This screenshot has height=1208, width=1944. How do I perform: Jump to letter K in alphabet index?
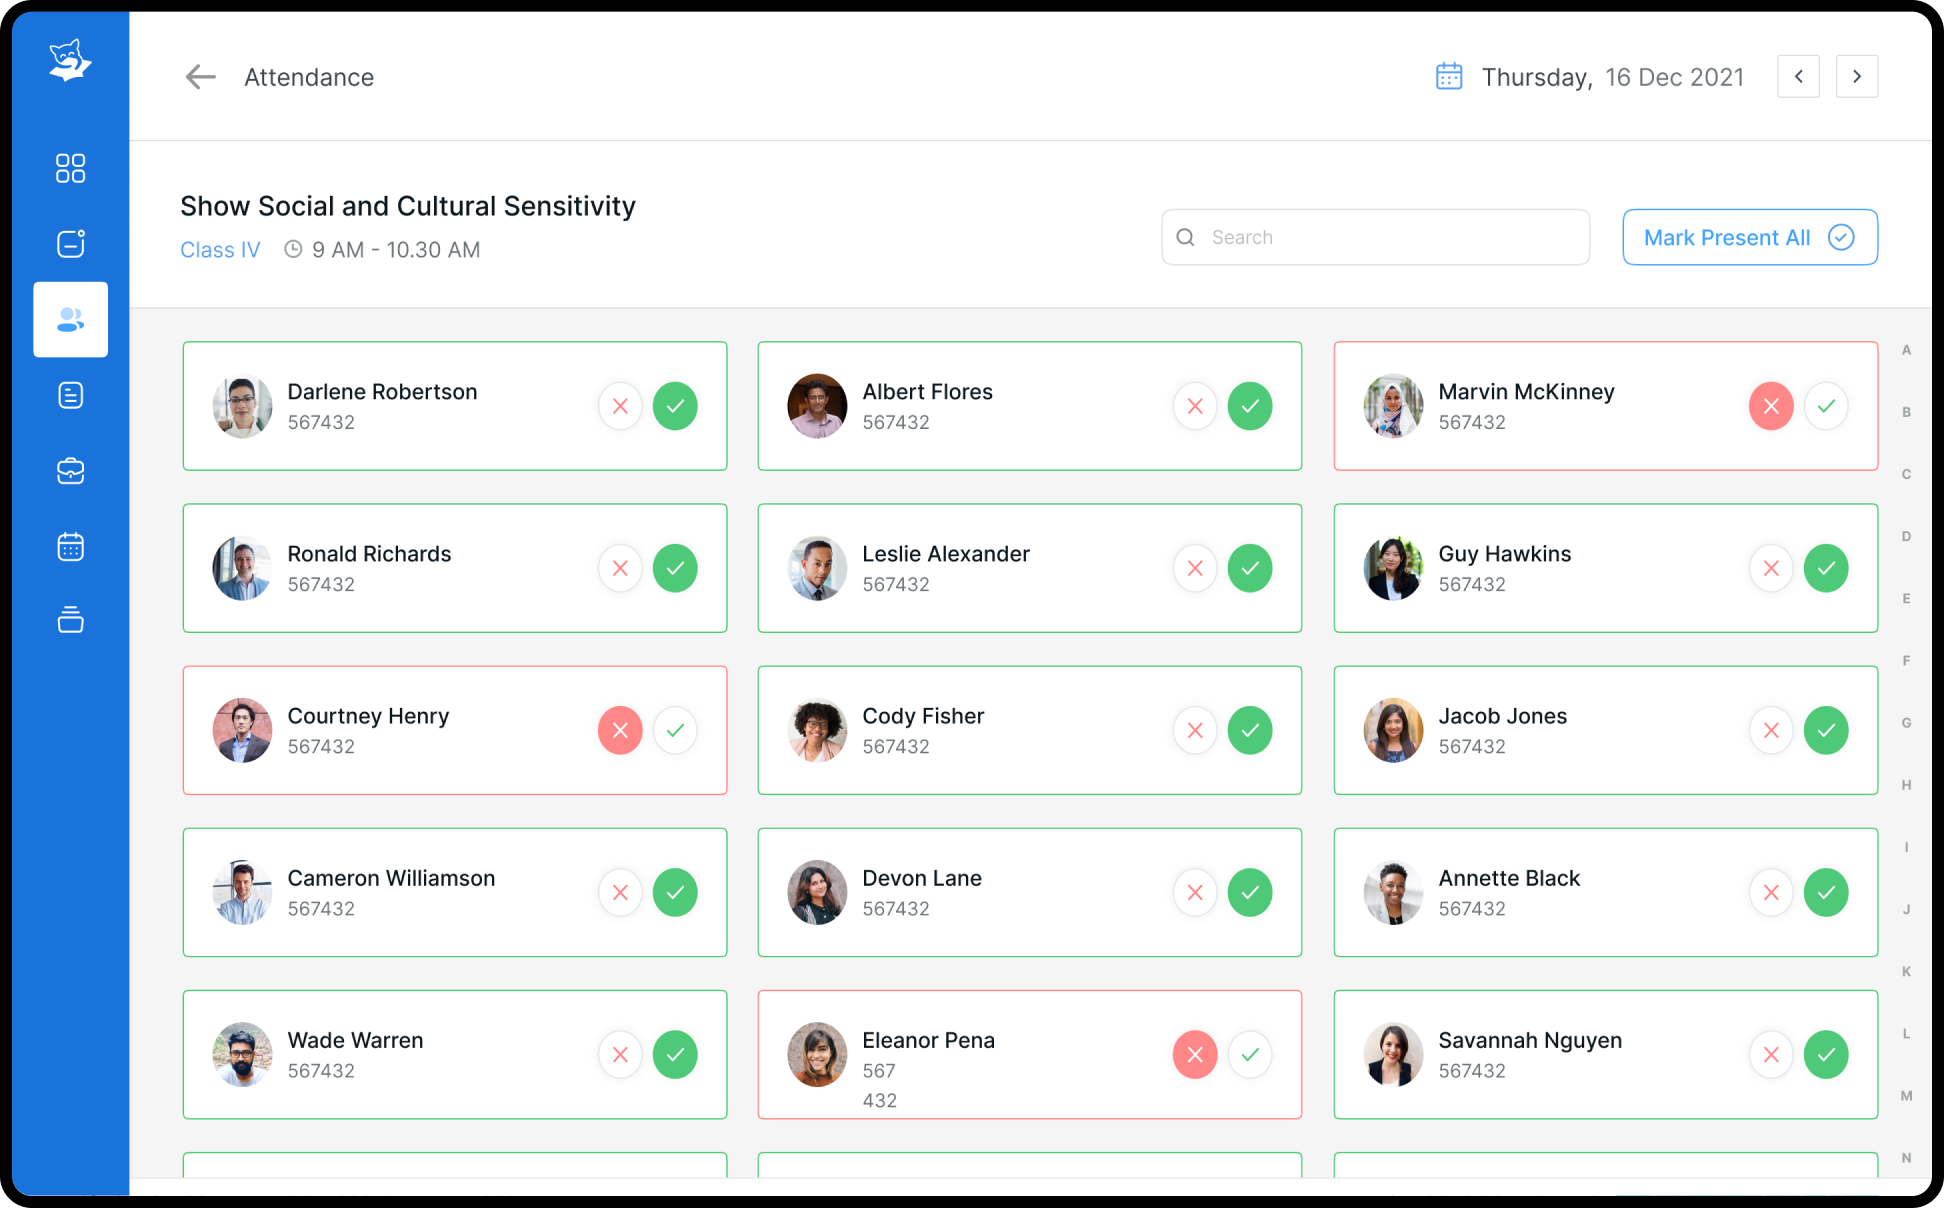[x=1906, y=971]
